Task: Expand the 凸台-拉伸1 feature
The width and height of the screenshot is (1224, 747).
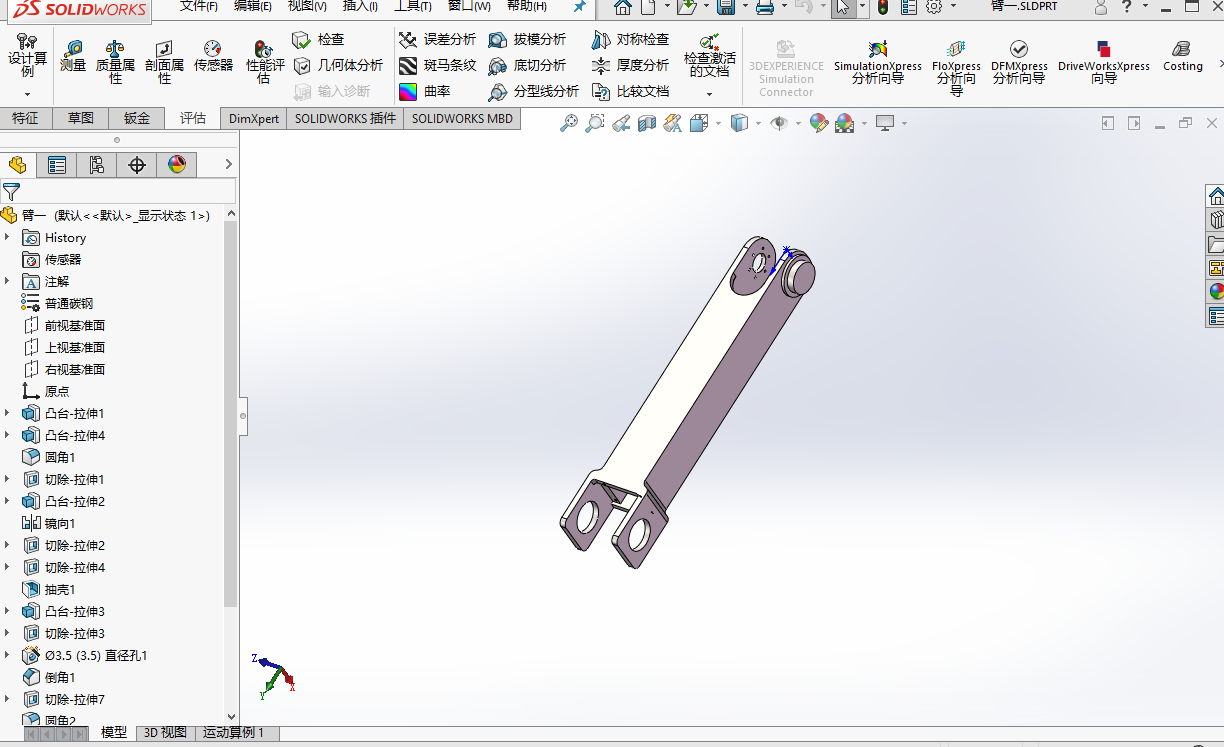Action: pos(8,413)
